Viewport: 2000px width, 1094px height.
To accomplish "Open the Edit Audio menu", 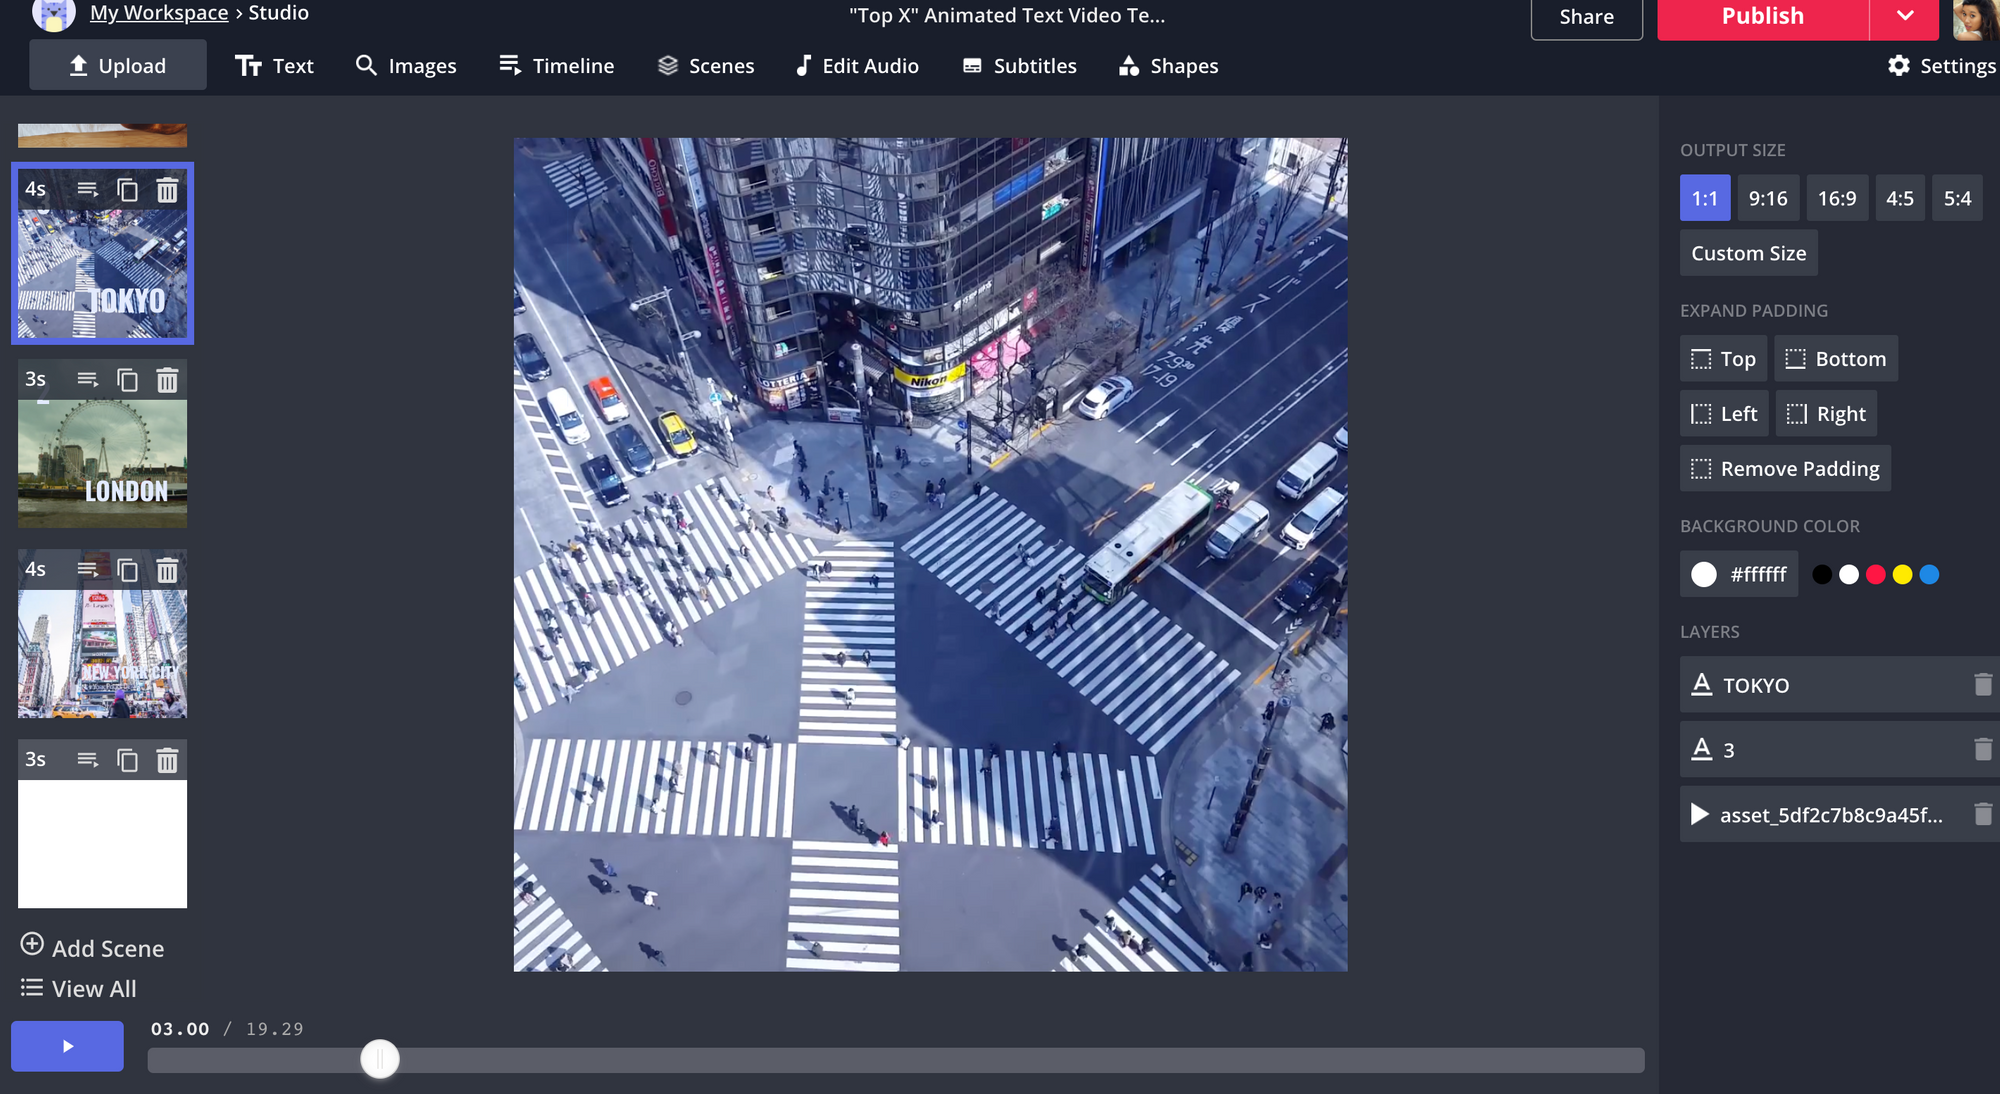I will click(x=857, y=66).
